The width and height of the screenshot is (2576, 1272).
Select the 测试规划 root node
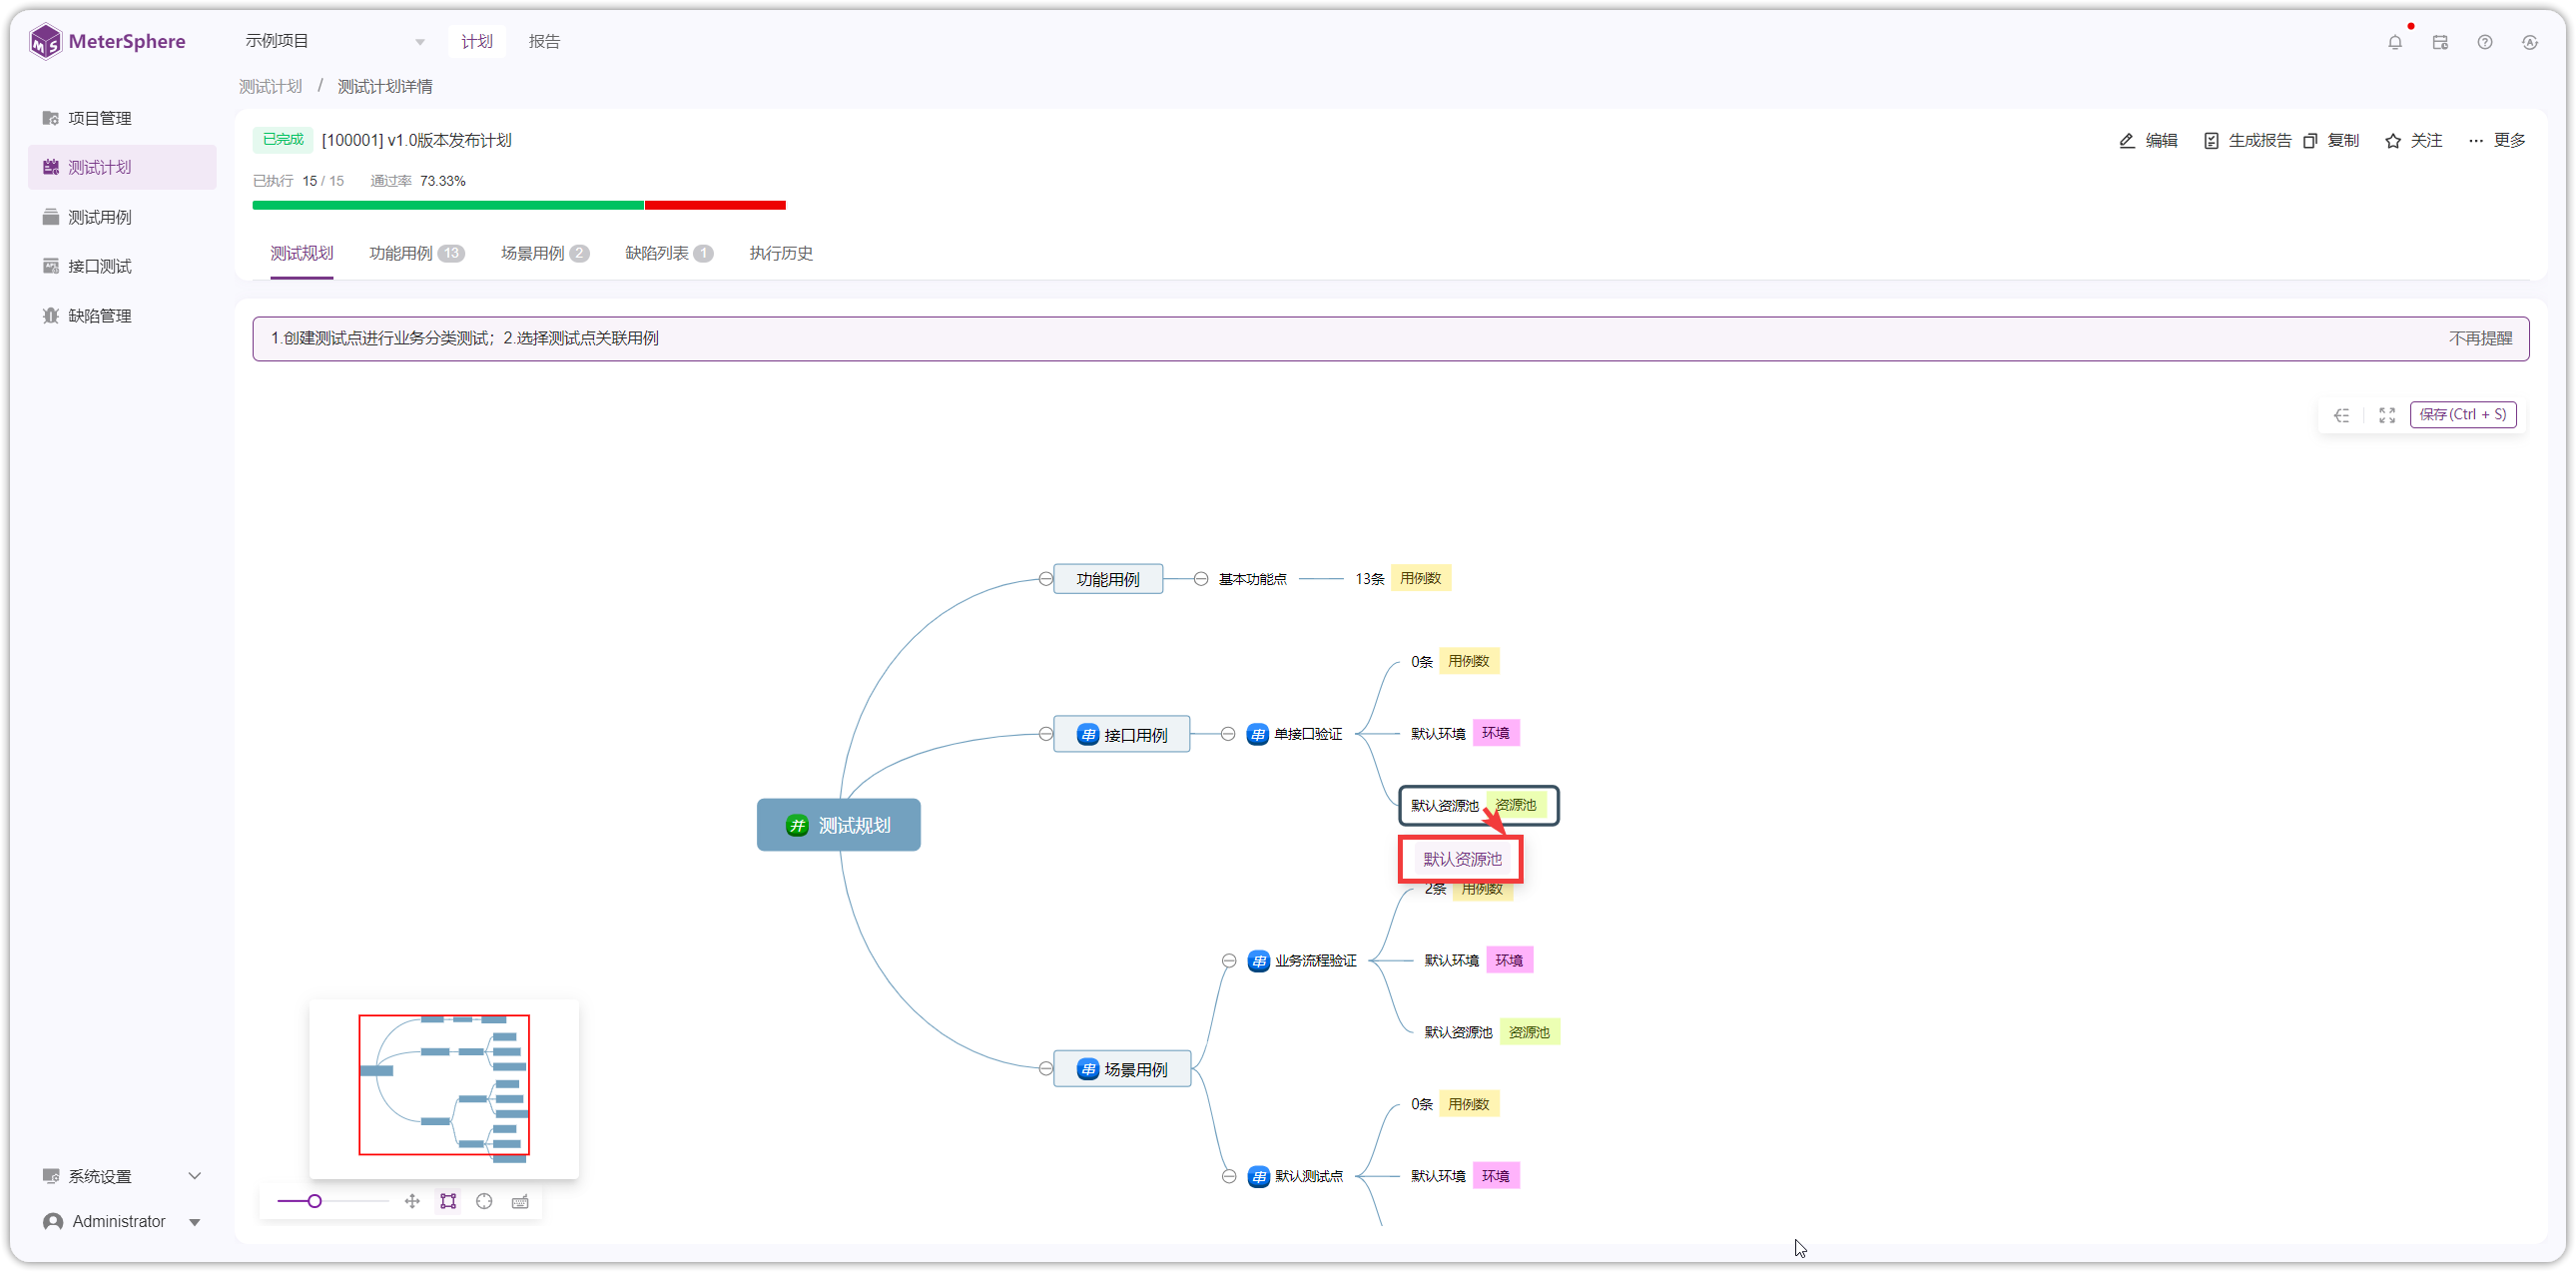[x=838, y=825]
